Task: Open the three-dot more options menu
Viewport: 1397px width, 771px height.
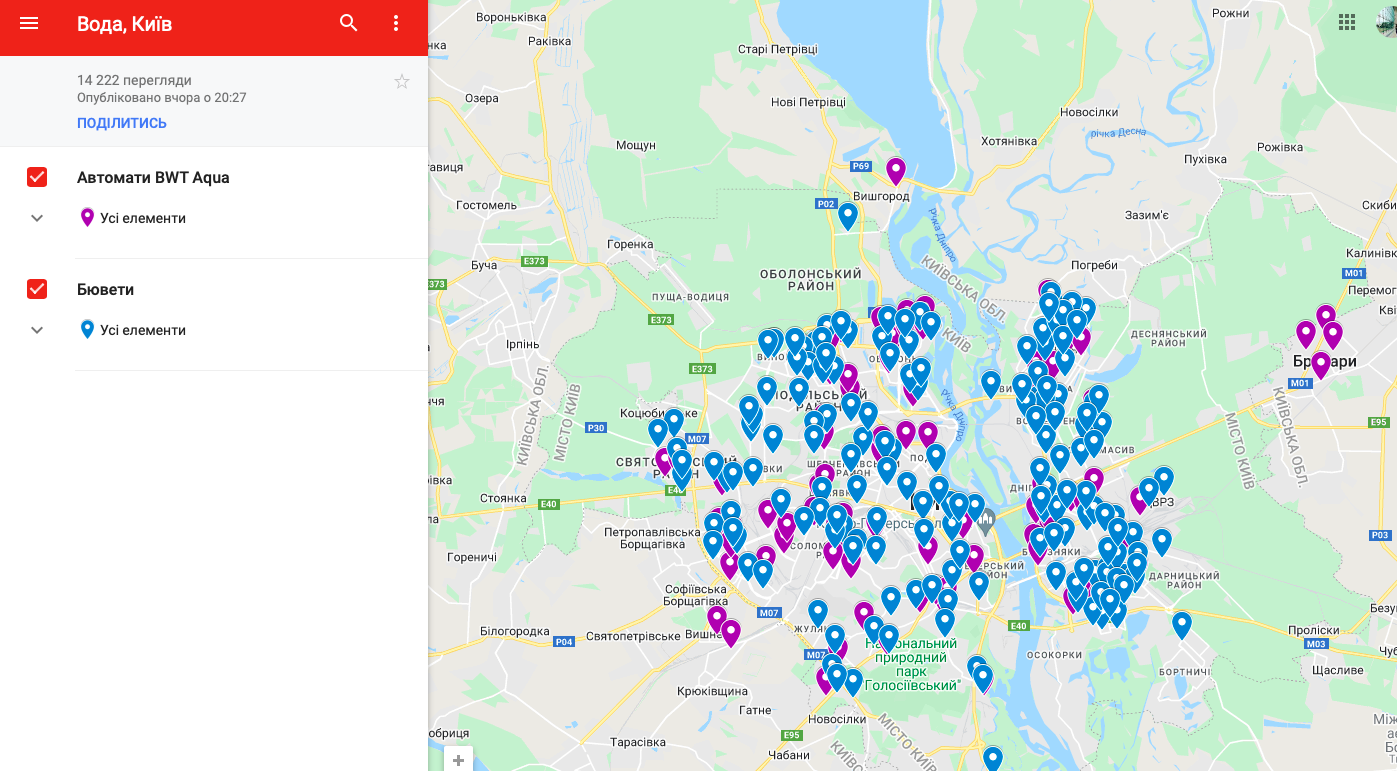Action: (396, 23)
